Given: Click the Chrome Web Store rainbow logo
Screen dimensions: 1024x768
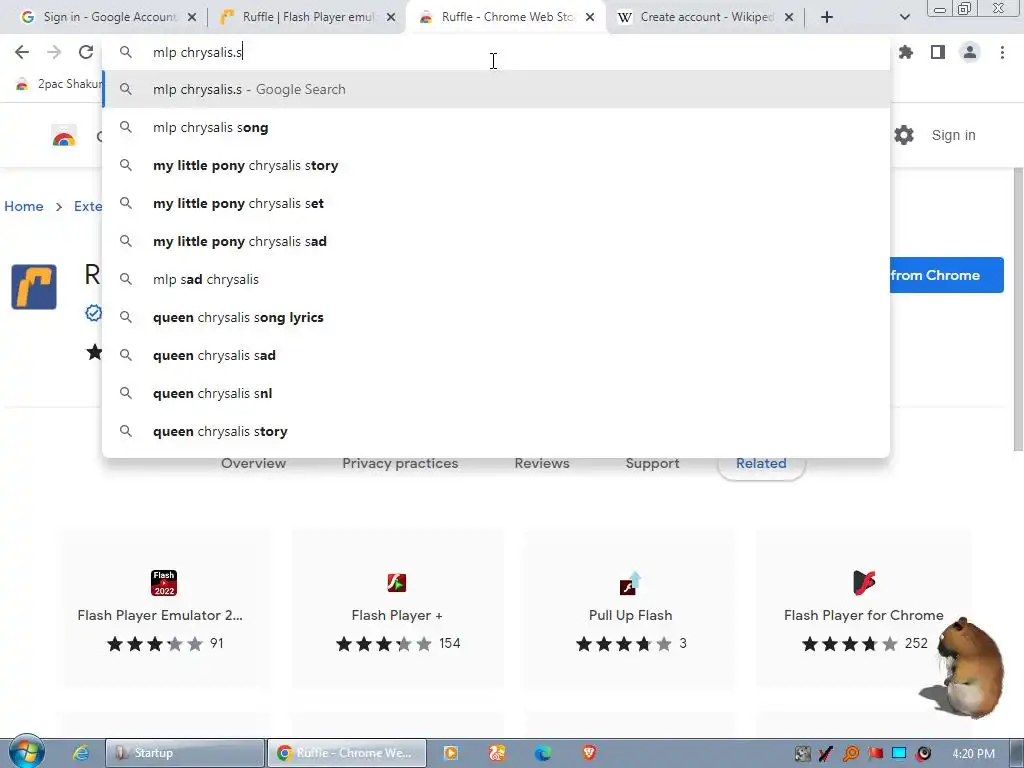Looking at the screenshot, I should point(64,136).
